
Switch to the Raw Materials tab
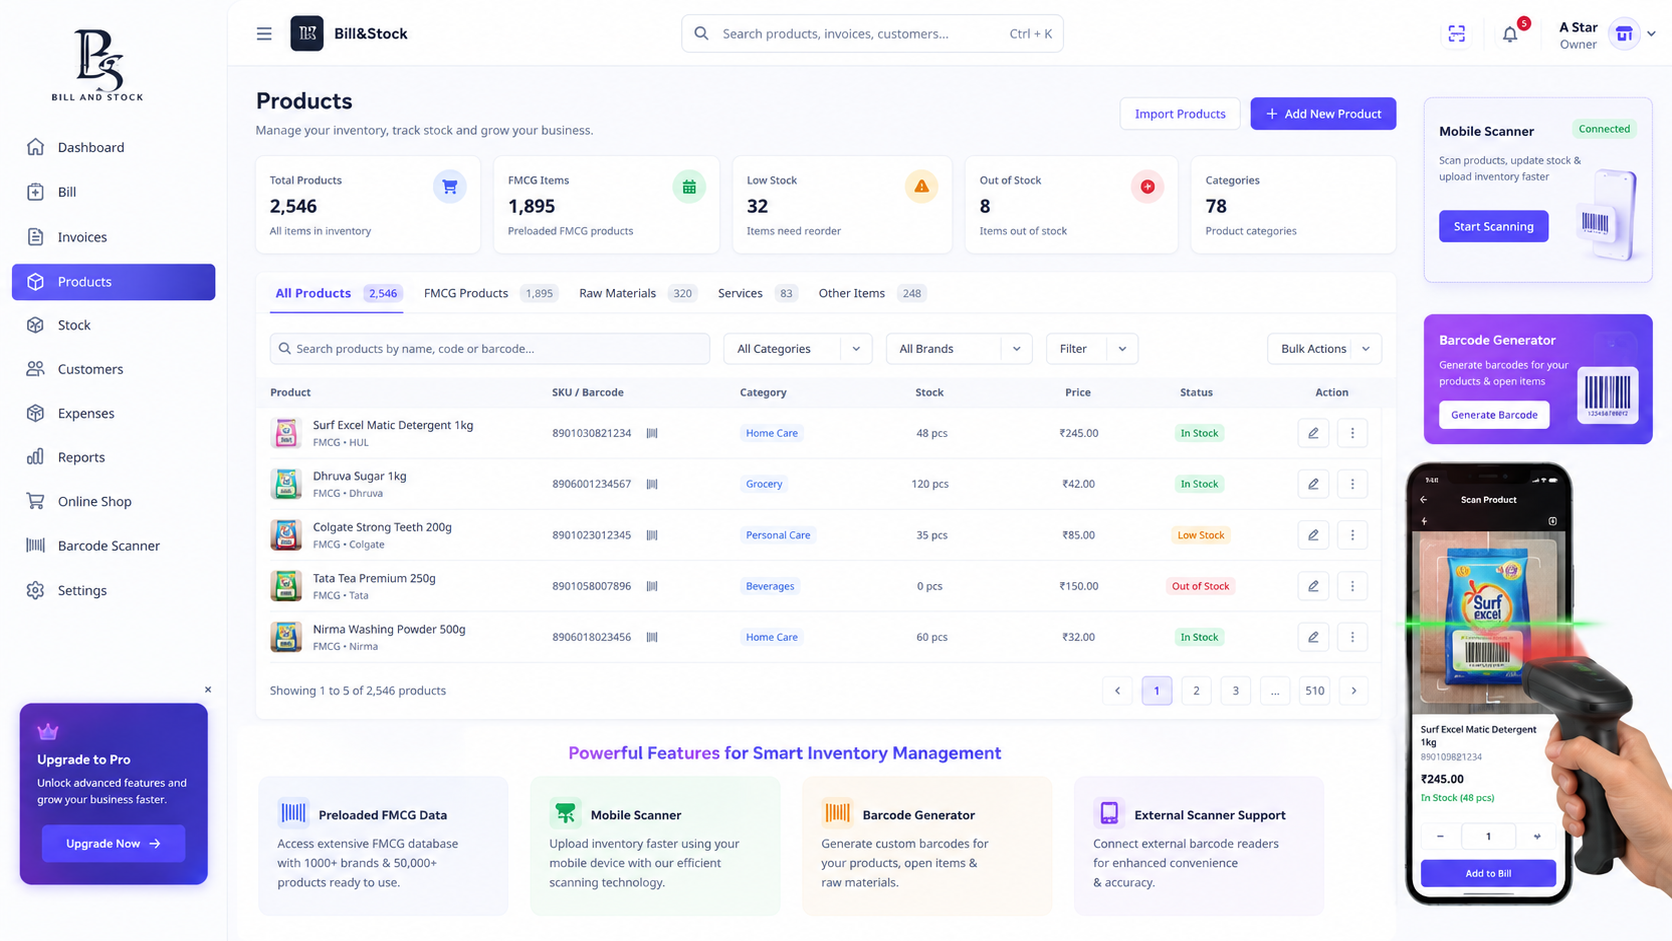637,293
